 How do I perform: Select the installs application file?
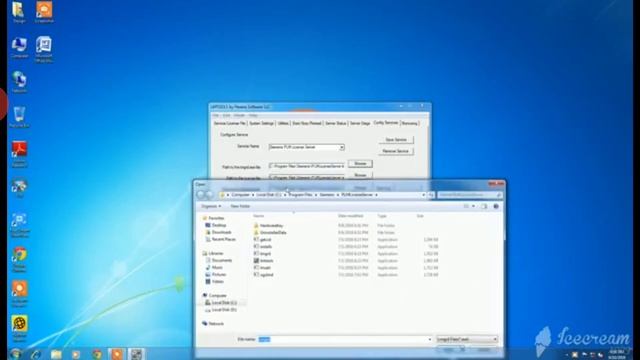[x=262, y=247]
